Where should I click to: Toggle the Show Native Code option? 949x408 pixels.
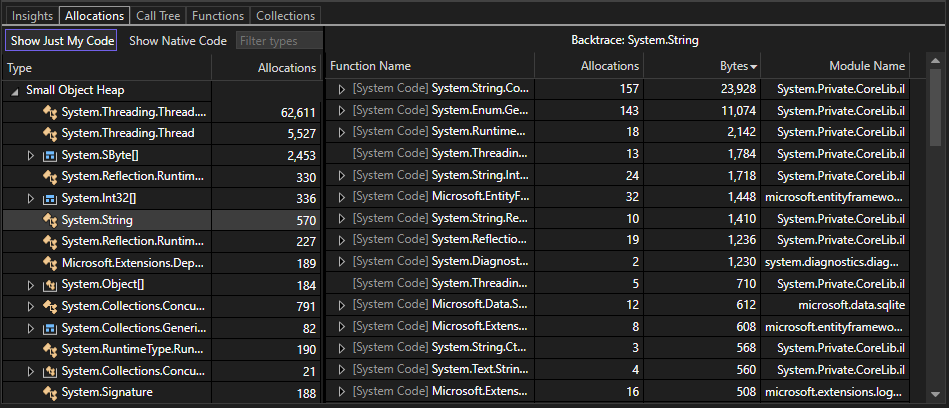coord(178,41)
